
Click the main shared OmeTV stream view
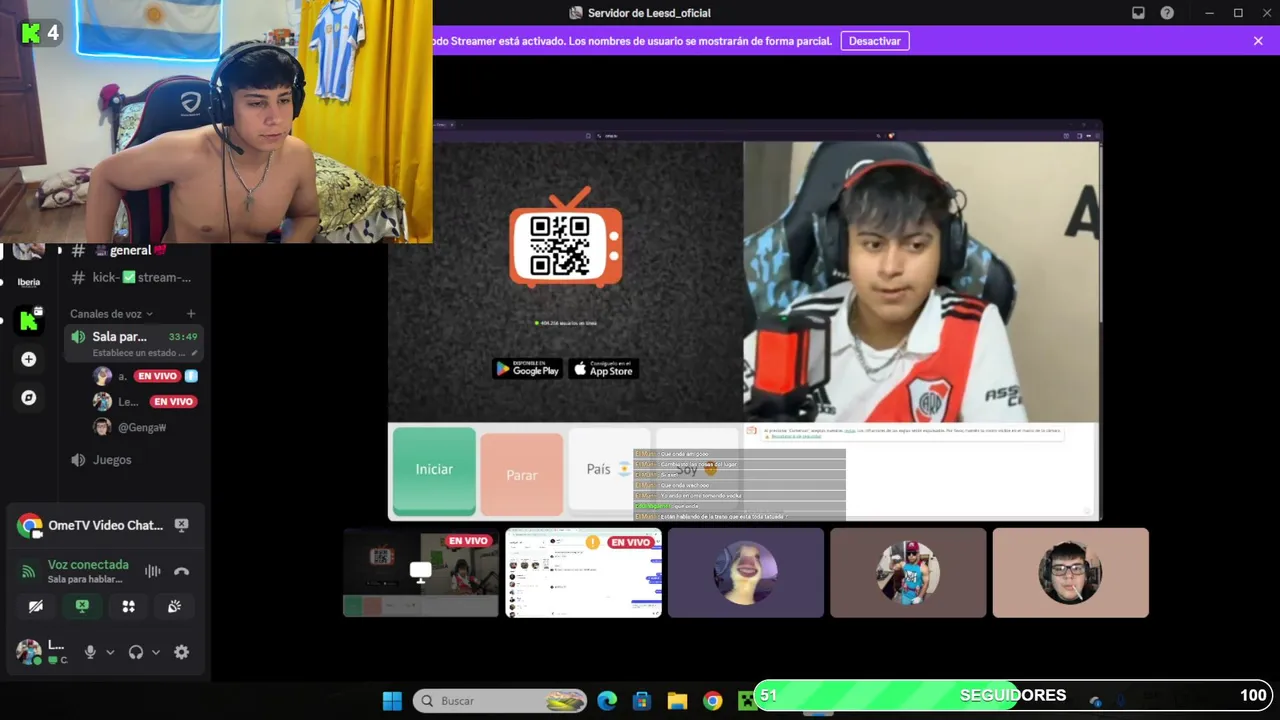[745, 321]
